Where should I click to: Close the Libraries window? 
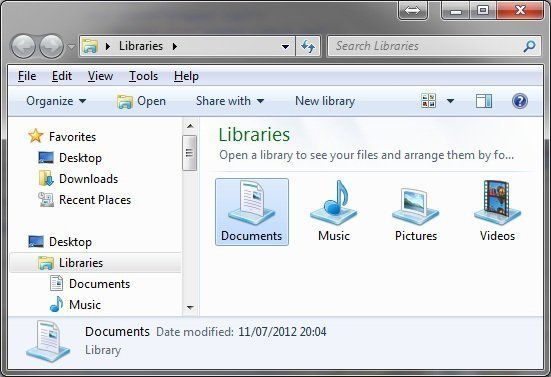tap(520, 10)
